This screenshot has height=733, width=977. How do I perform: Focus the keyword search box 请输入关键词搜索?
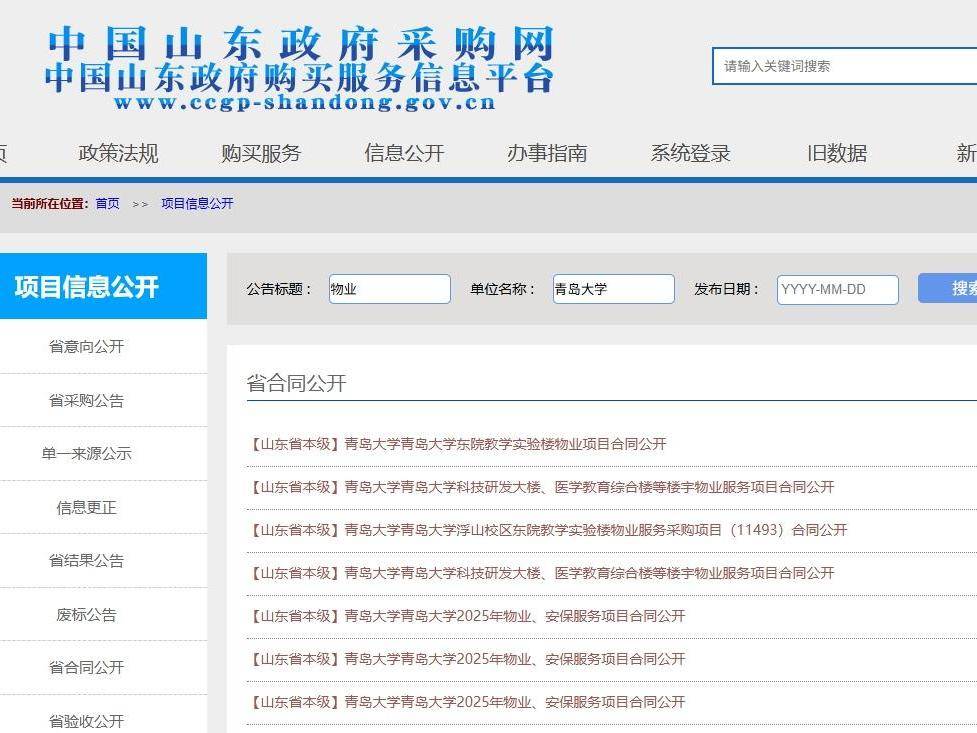[844, 66]
